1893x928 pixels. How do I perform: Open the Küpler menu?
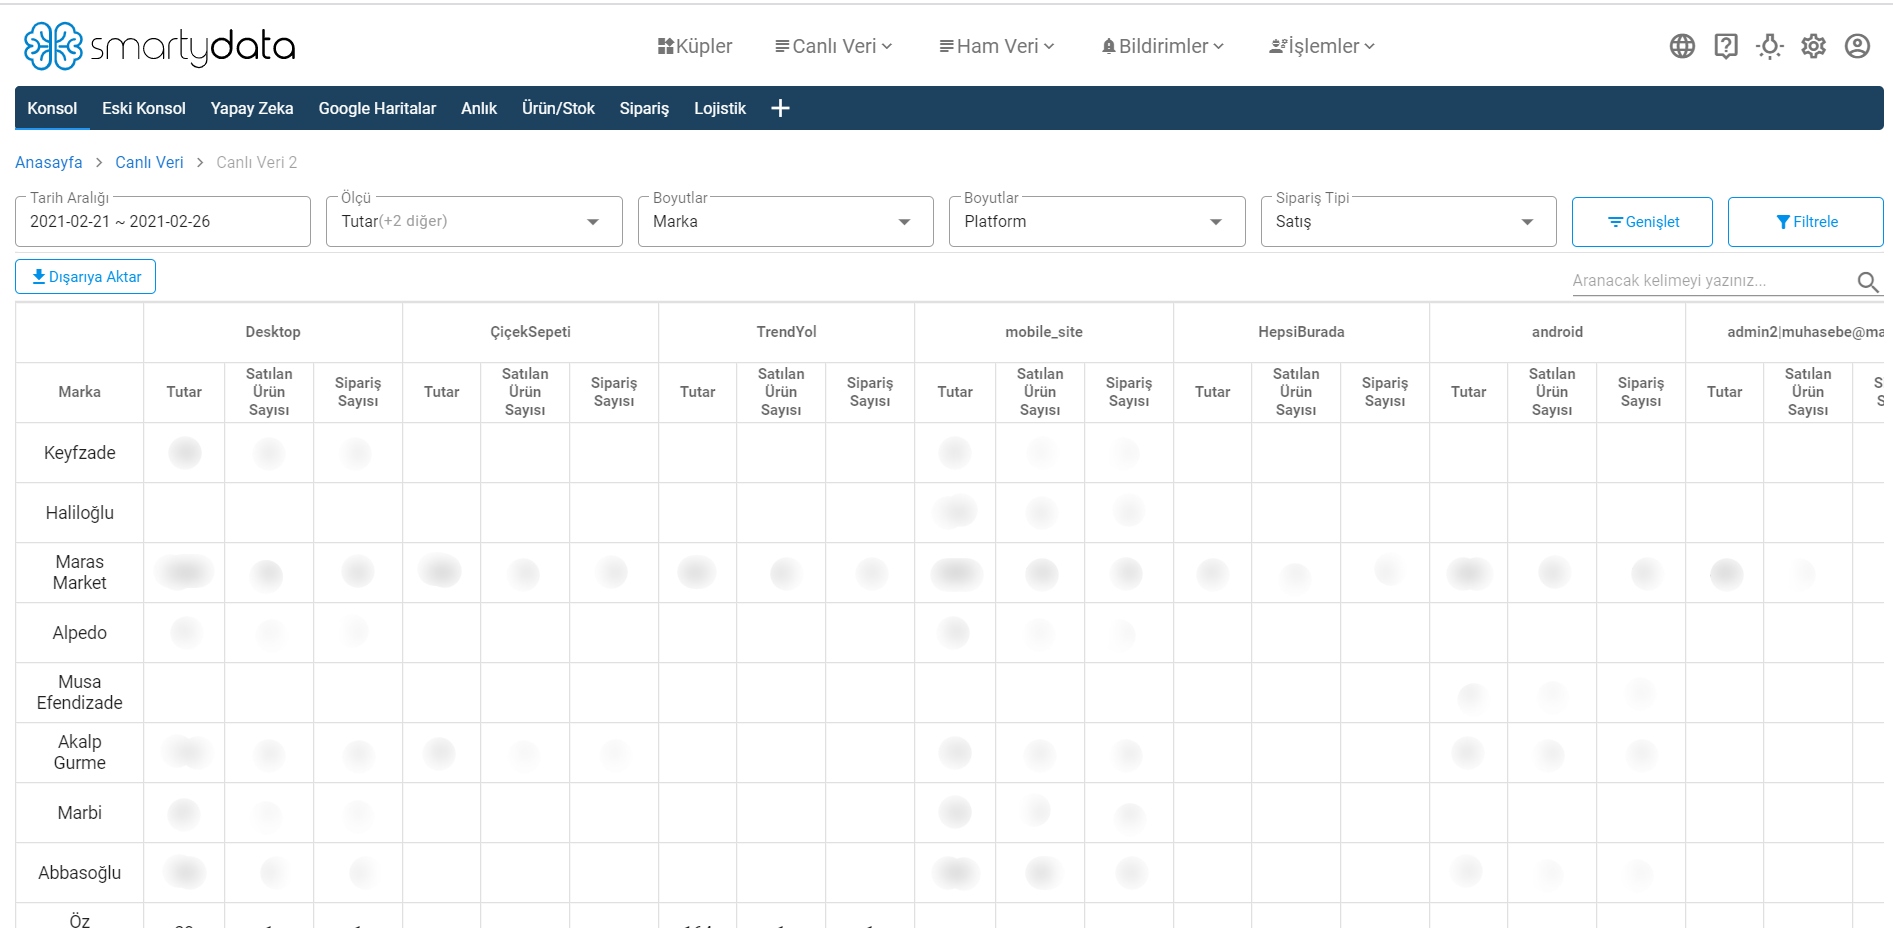click(x=695, y=46)
